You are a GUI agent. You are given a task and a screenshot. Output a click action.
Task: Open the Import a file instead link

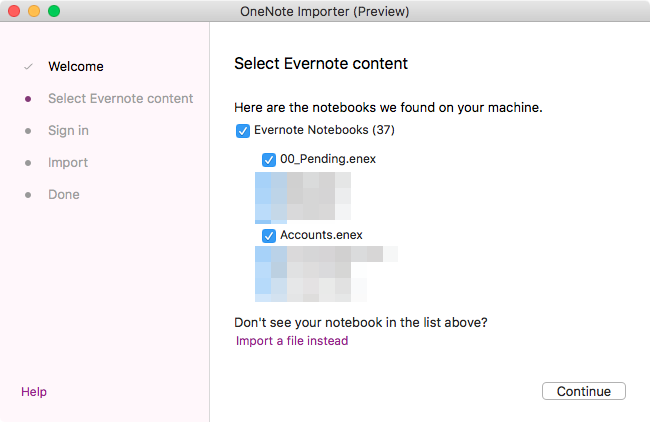[x=292, y=341]
